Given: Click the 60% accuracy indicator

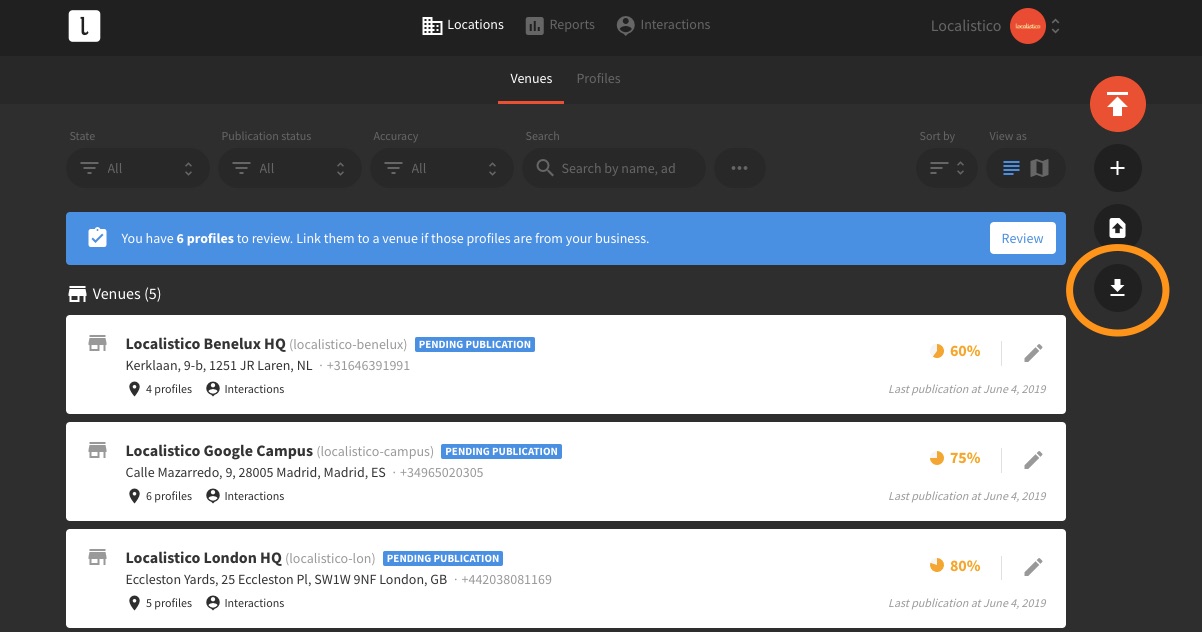Looking at the screenshot, I should (x=955, y=351).
